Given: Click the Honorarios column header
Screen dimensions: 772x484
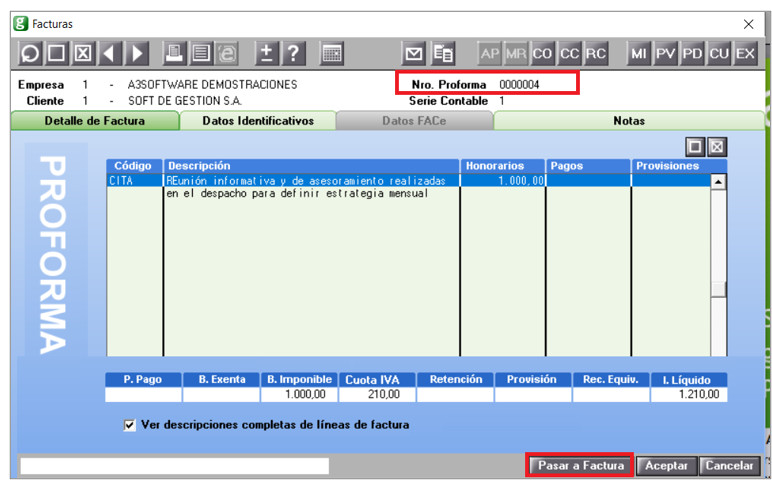Looking at the screenshot, I should (503, 166).
